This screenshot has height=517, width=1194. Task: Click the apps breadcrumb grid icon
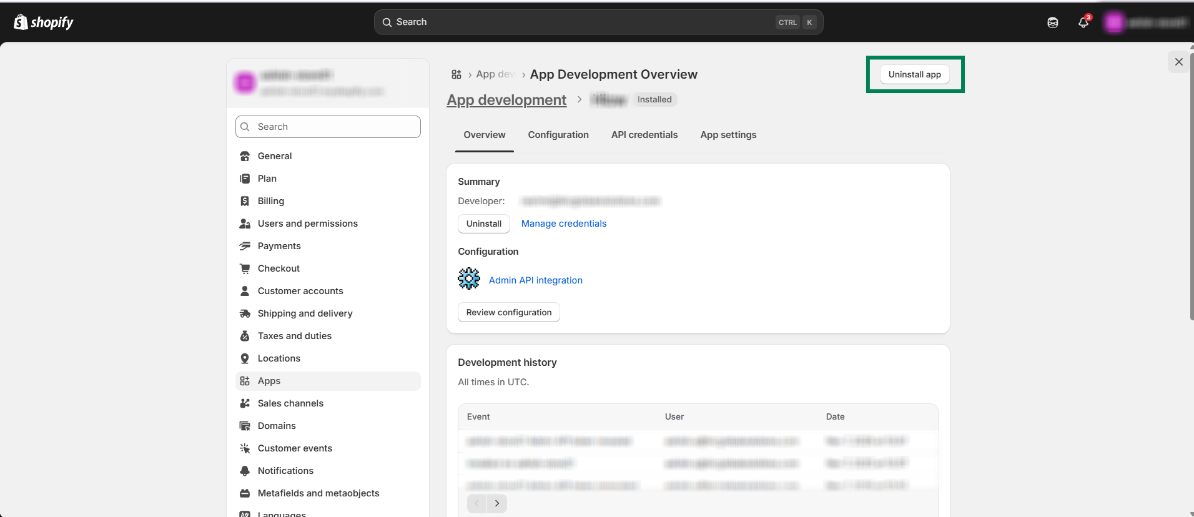(x=456, y=75)
